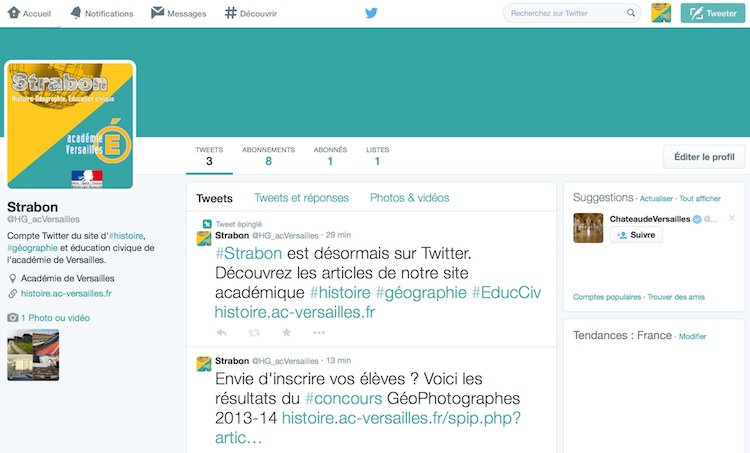Open Abonnements count
Image resolution: width=750 pixels, height=453 pixels.
(x=268, y=156)
